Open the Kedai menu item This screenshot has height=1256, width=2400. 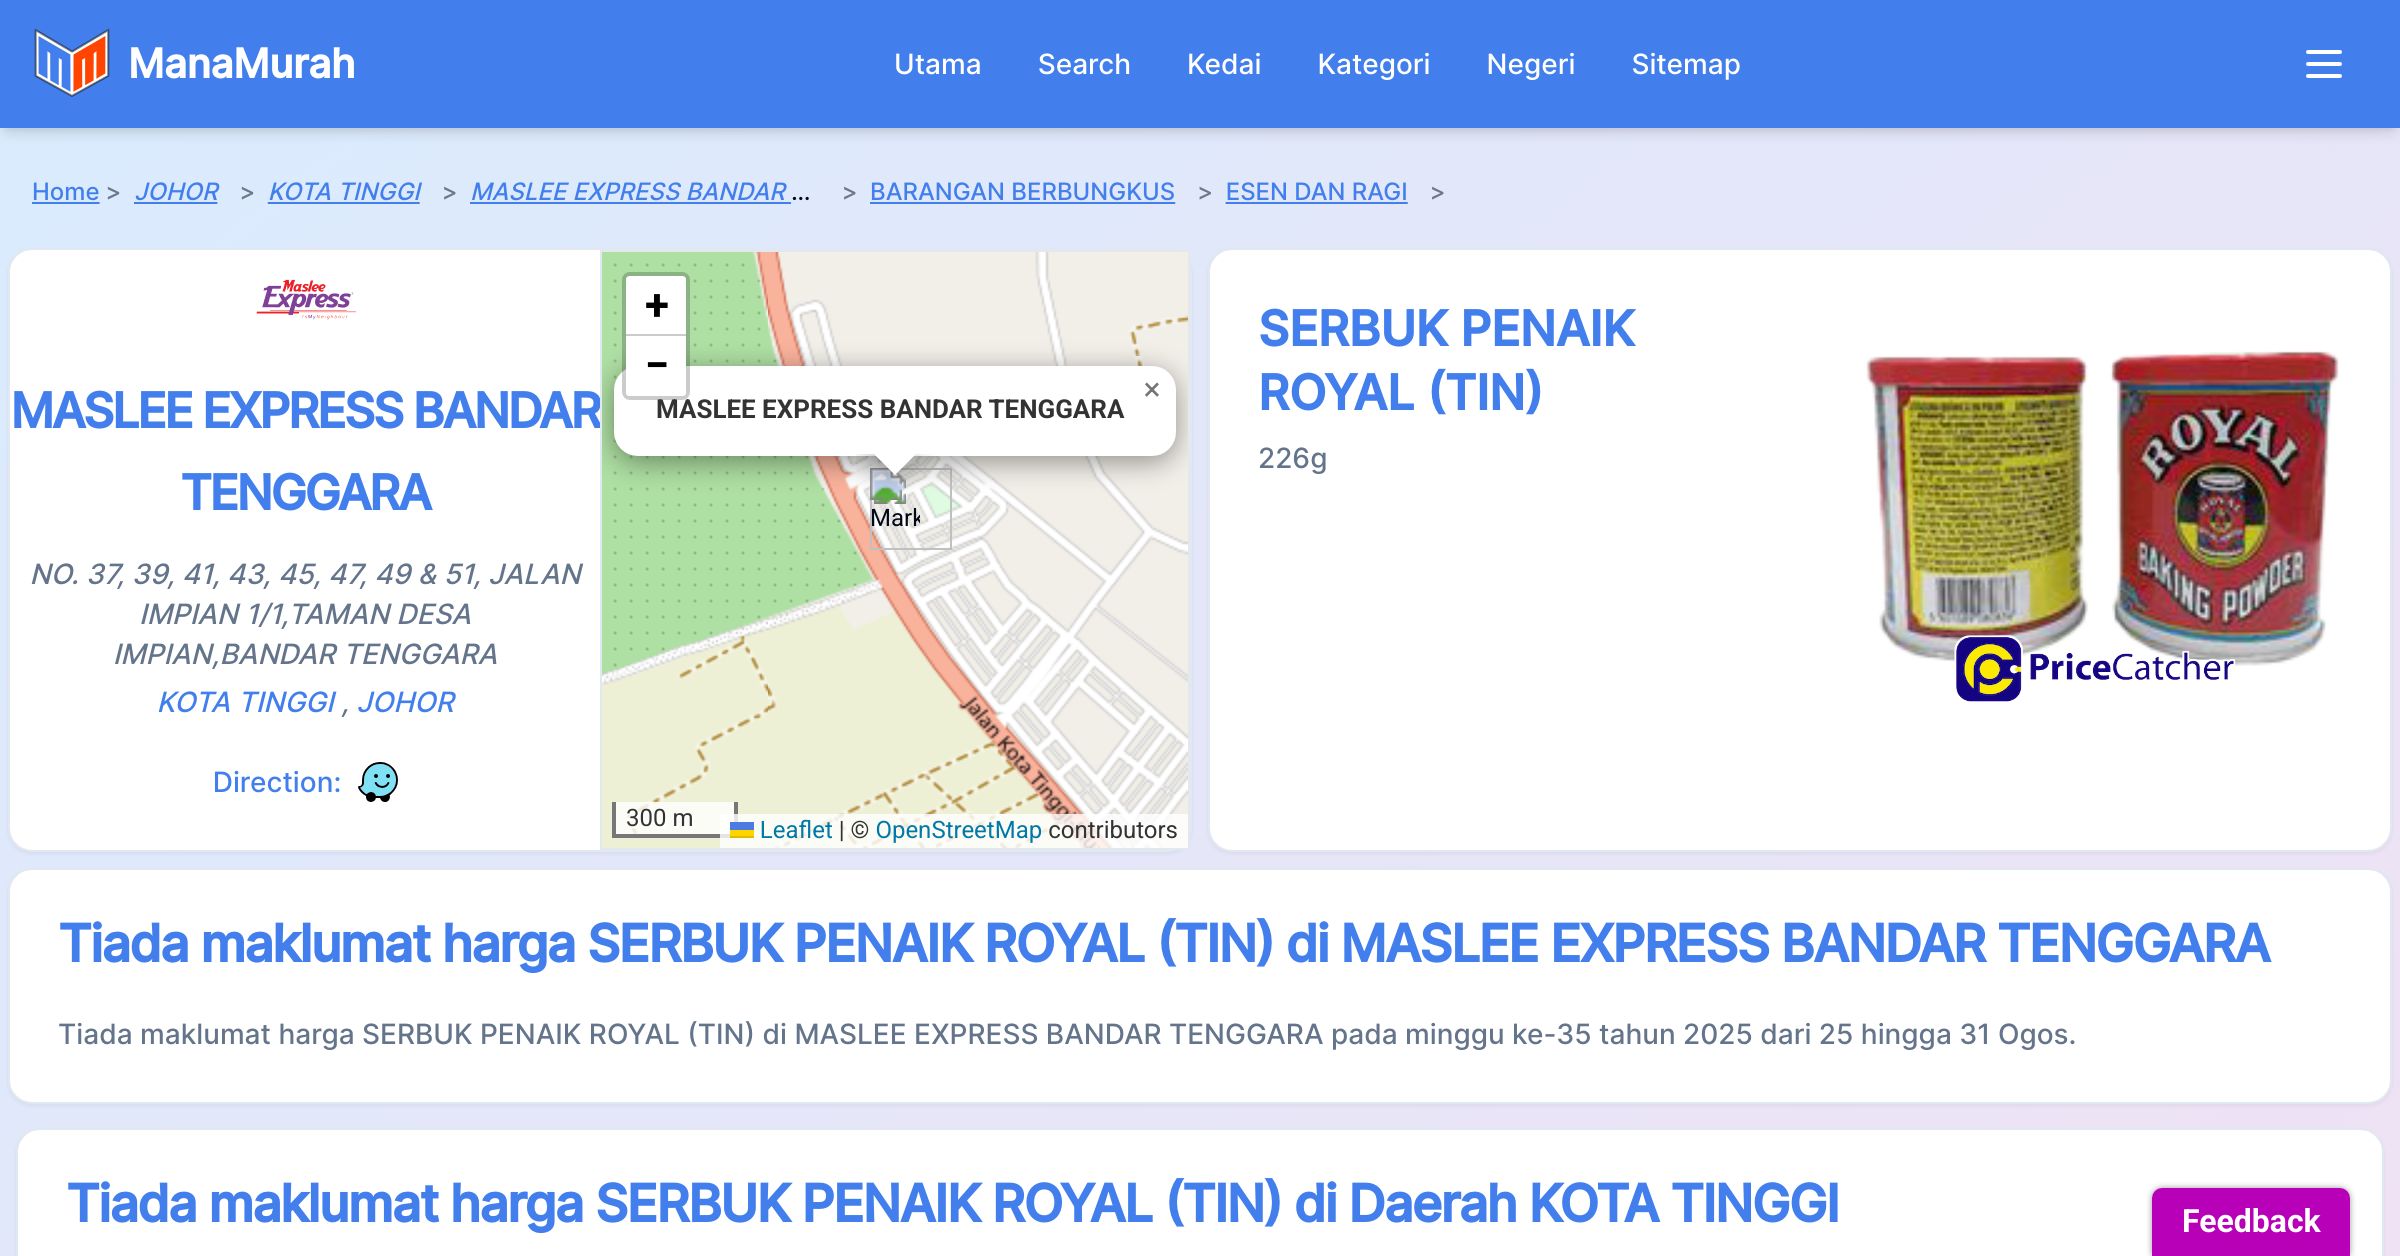[1223, 64]
